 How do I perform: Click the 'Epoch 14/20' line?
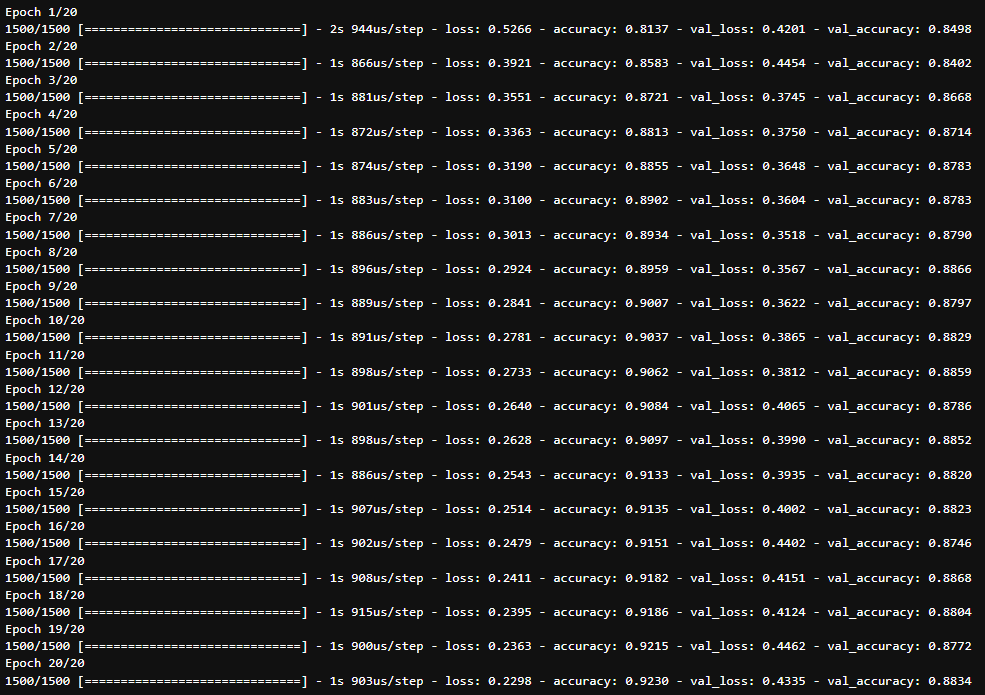45,458
